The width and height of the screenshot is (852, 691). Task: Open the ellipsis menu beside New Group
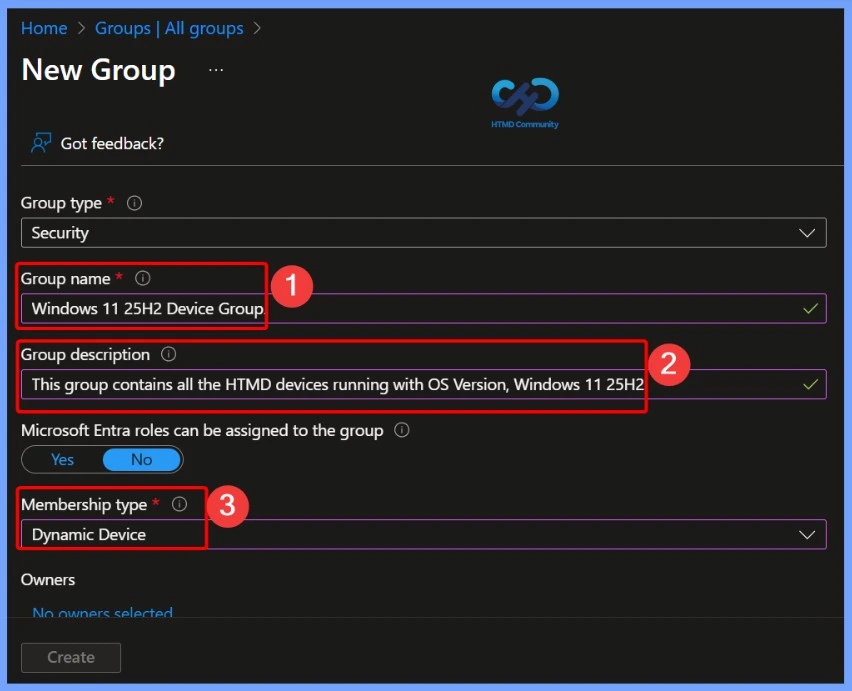(x=214, y=70)
